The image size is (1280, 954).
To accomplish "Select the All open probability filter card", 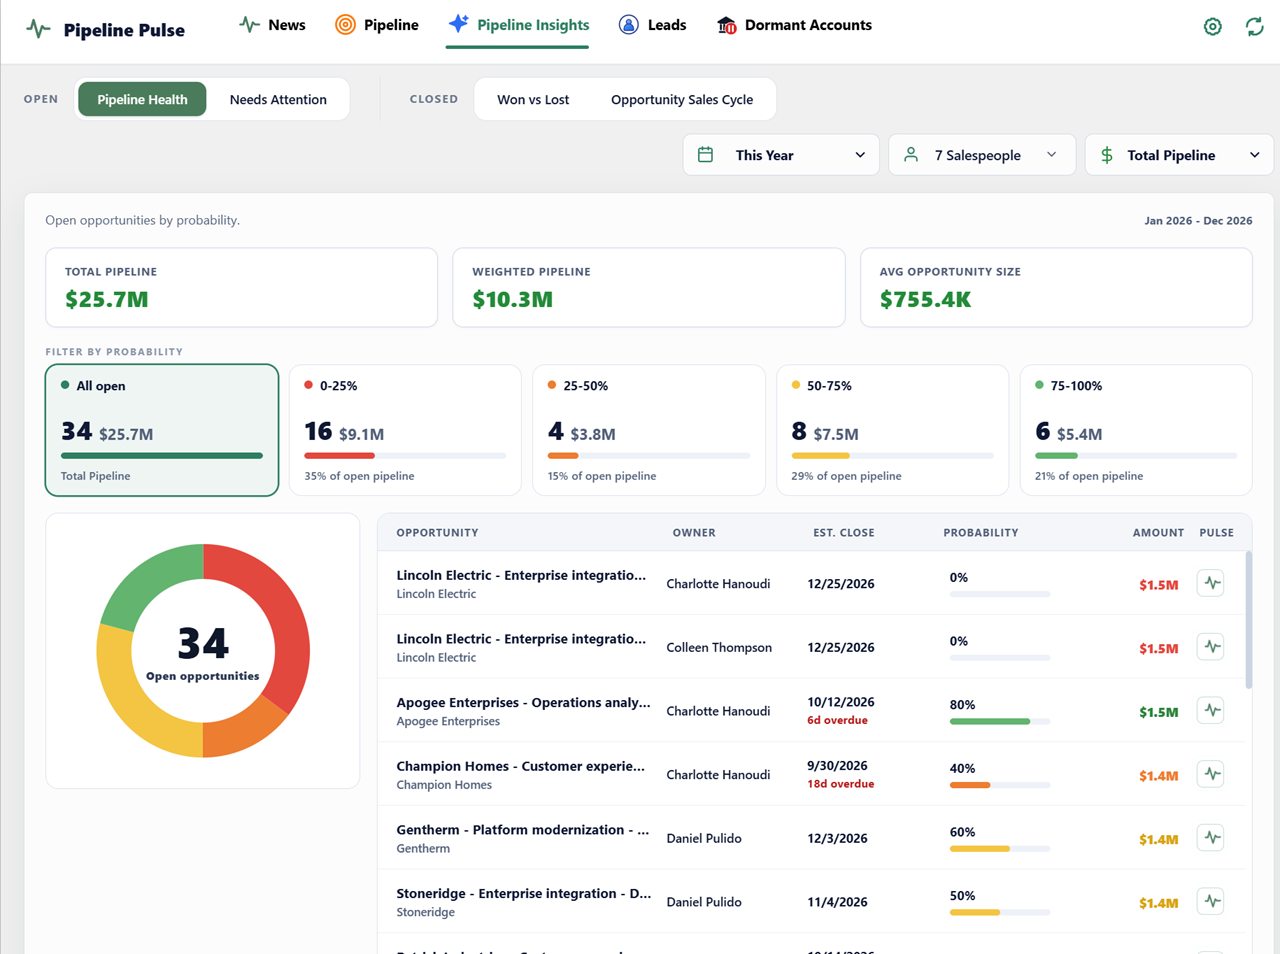I will click(x=162, y=430).
